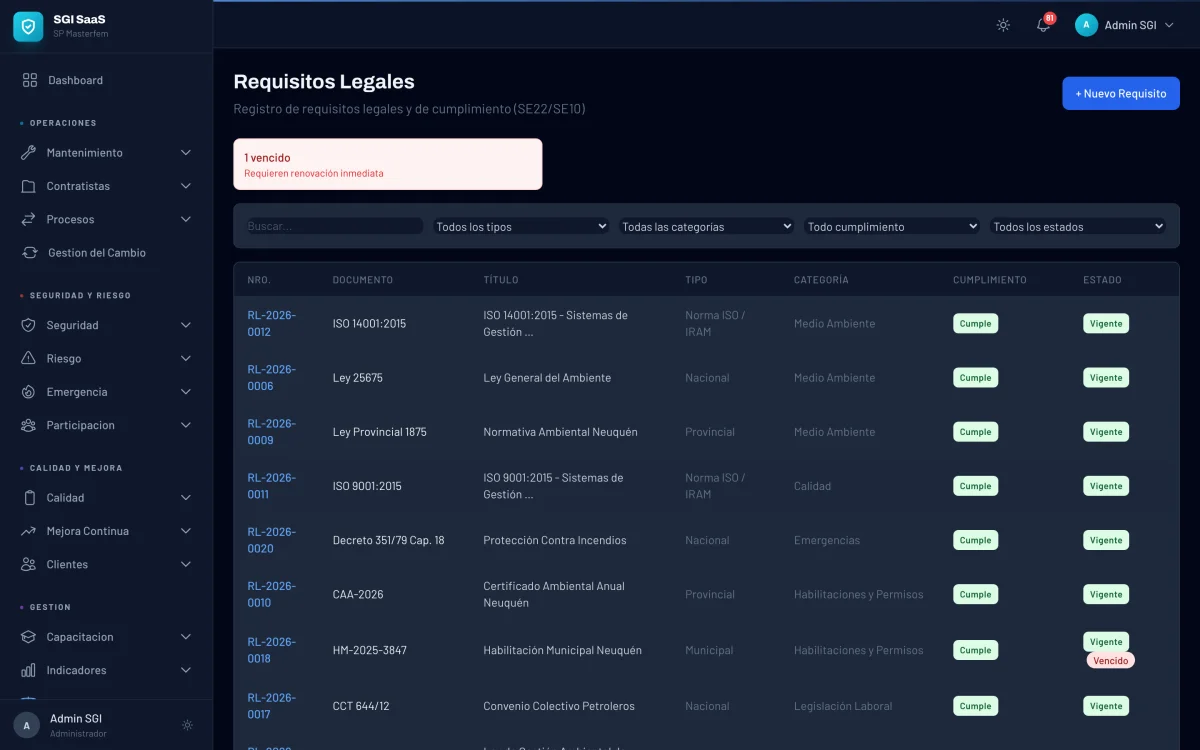
Task: Expand the Contratistas sidebar section
Action: point(185,186)
